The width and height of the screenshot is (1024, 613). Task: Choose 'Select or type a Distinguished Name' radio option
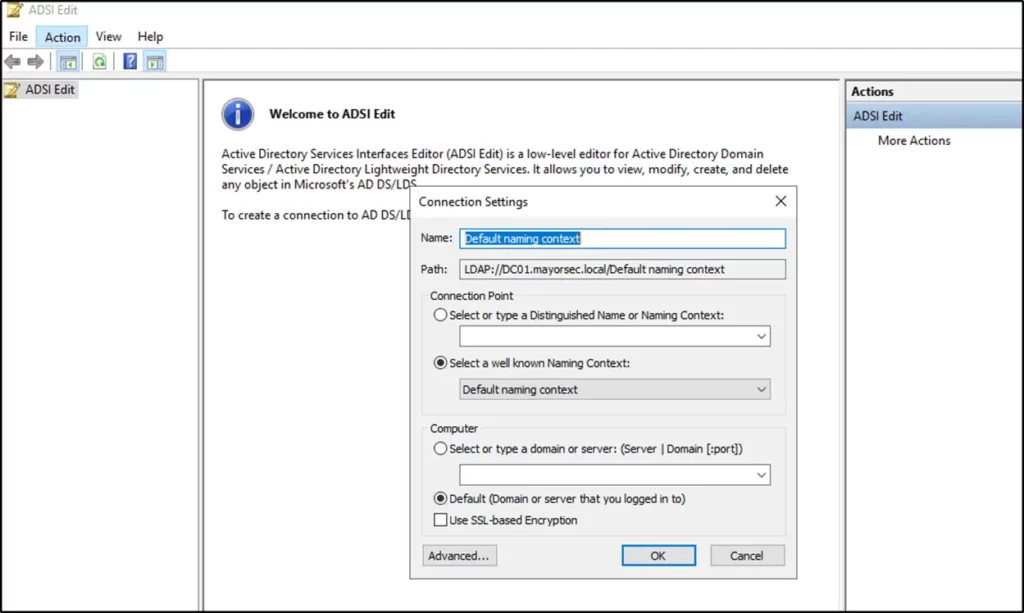pyautogui.click(x=441, y=315)
